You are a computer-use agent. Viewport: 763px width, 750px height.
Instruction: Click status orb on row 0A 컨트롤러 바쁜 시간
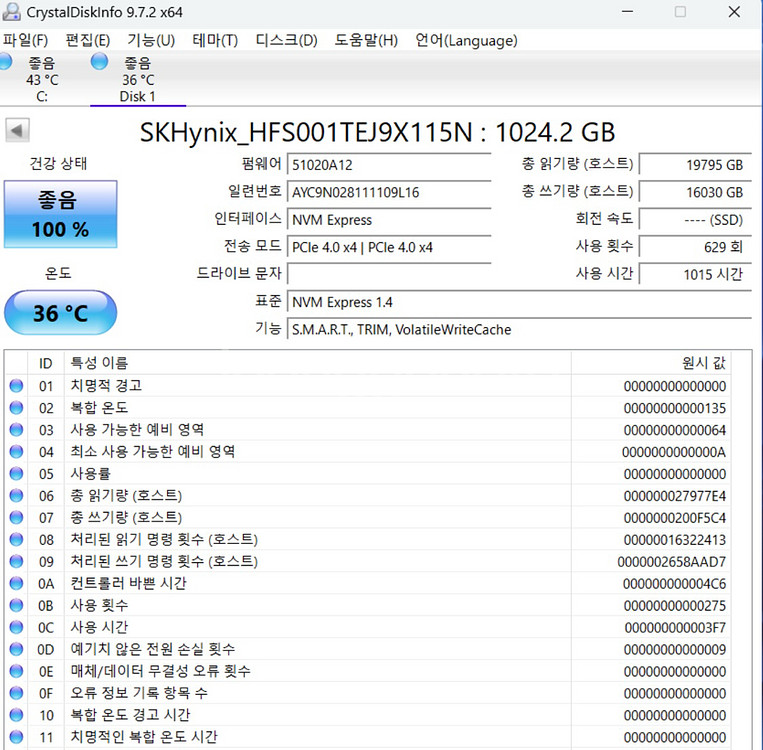click(x=16, y=584)
